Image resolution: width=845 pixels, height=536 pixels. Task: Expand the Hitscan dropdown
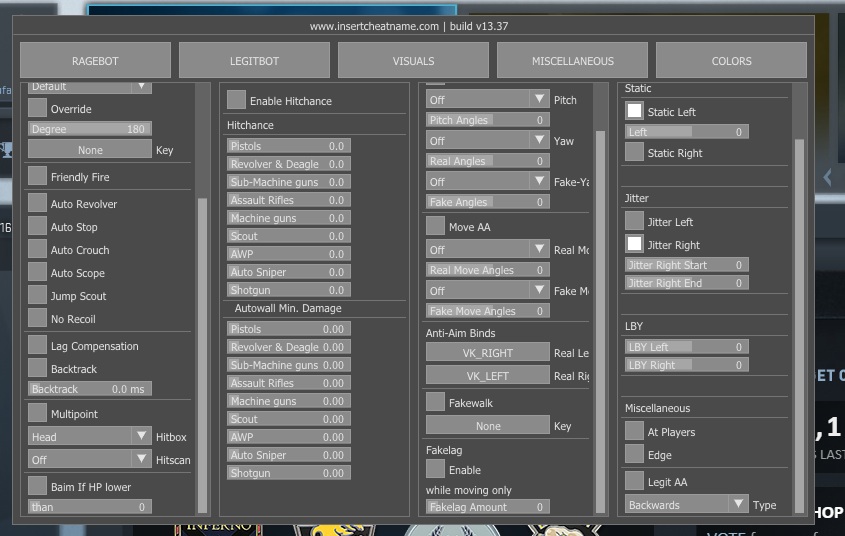click(89, 459)
